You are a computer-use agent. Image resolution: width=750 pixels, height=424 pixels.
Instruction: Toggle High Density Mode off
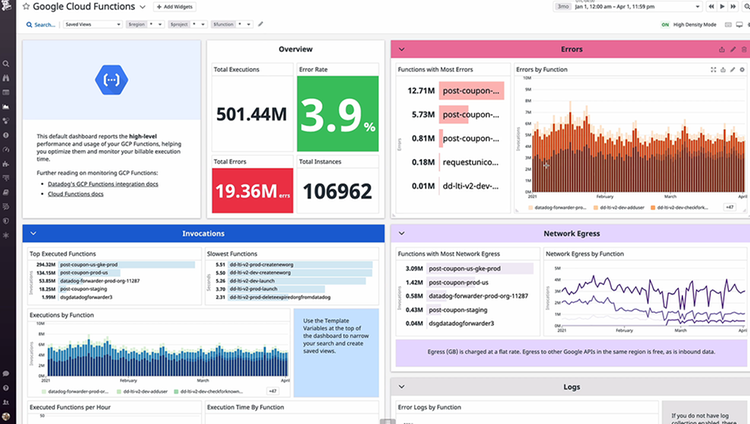665,24
